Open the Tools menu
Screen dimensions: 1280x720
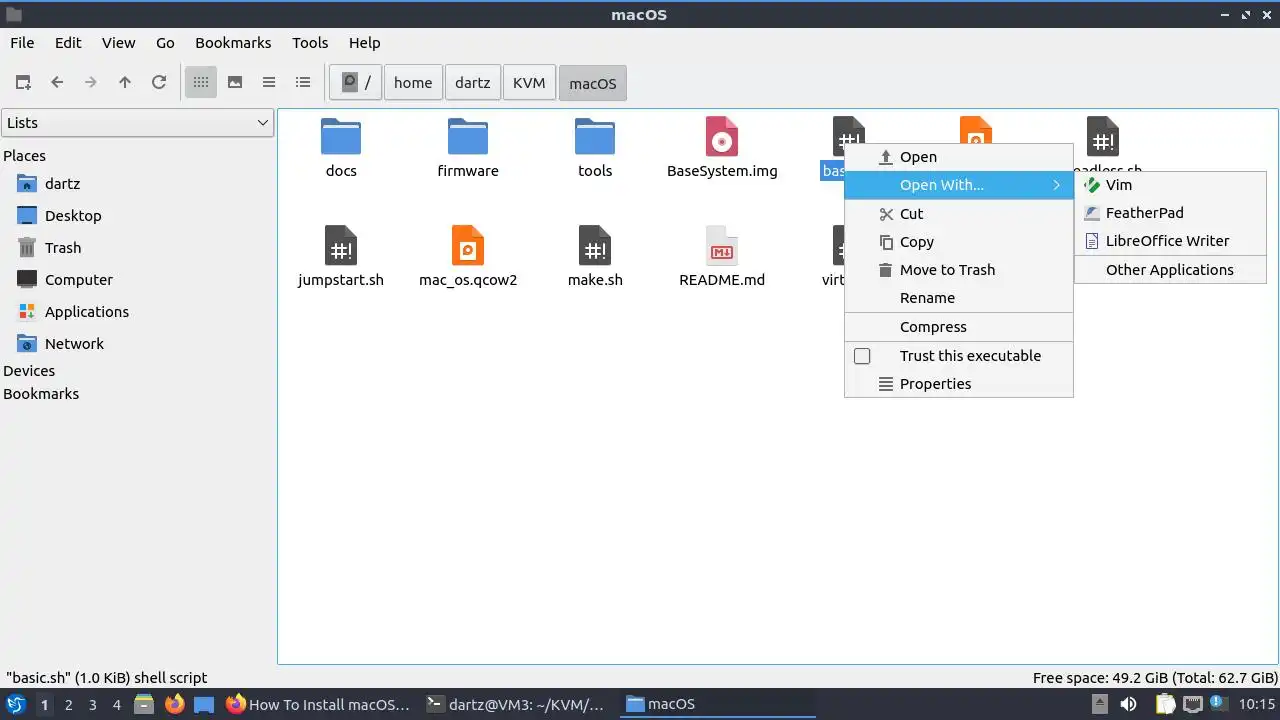click(310, 43)
